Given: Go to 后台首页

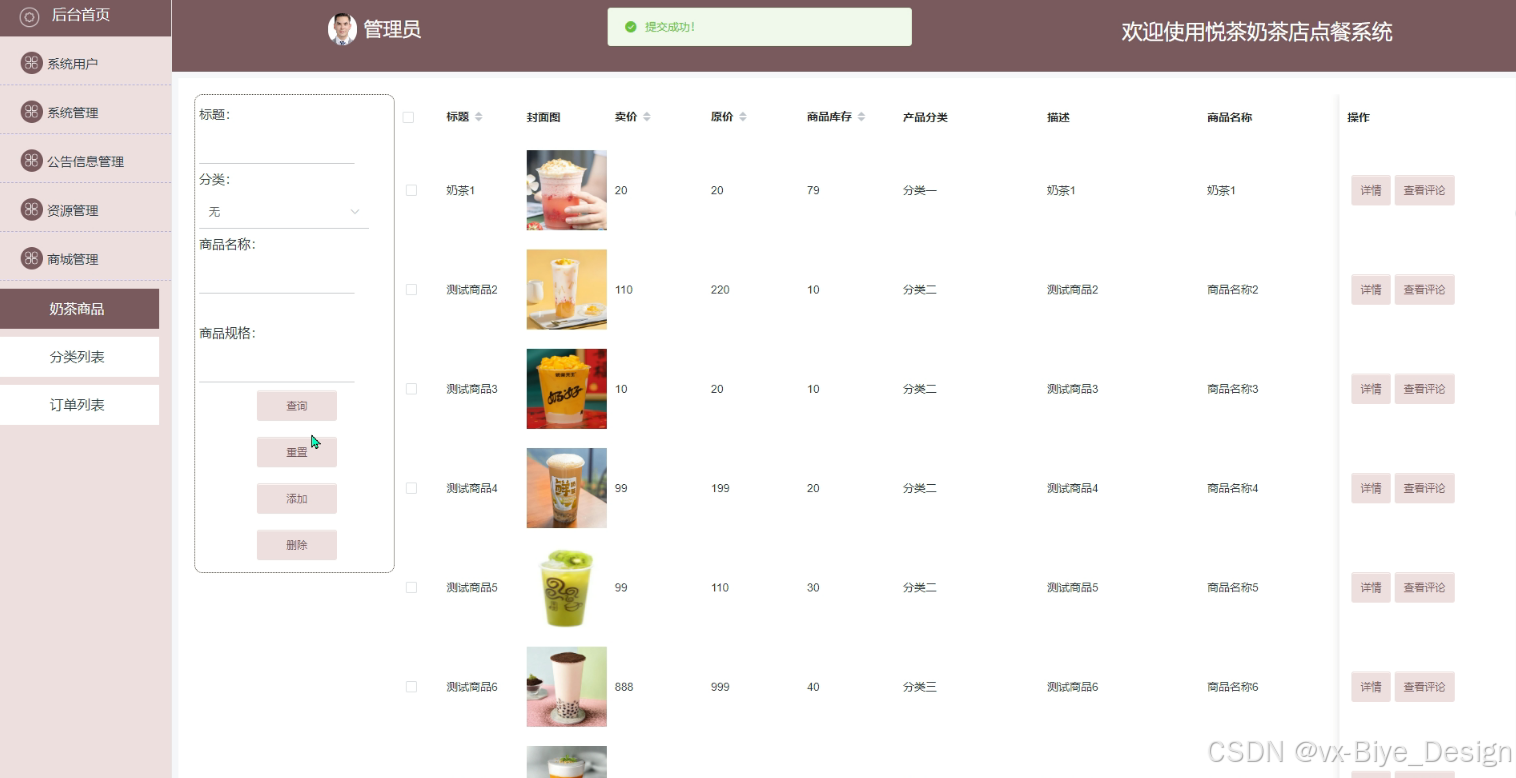Looking at the screenshot, I should [85, 16].
